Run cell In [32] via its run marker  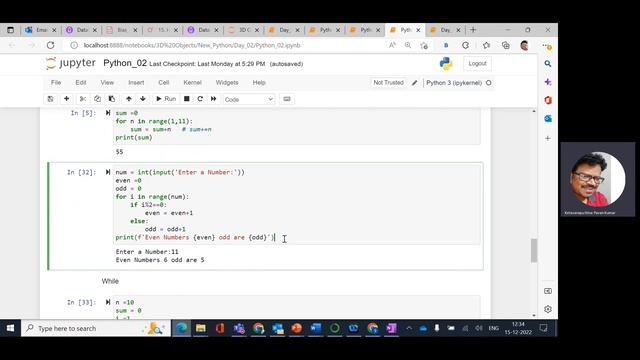coord(108,172)
